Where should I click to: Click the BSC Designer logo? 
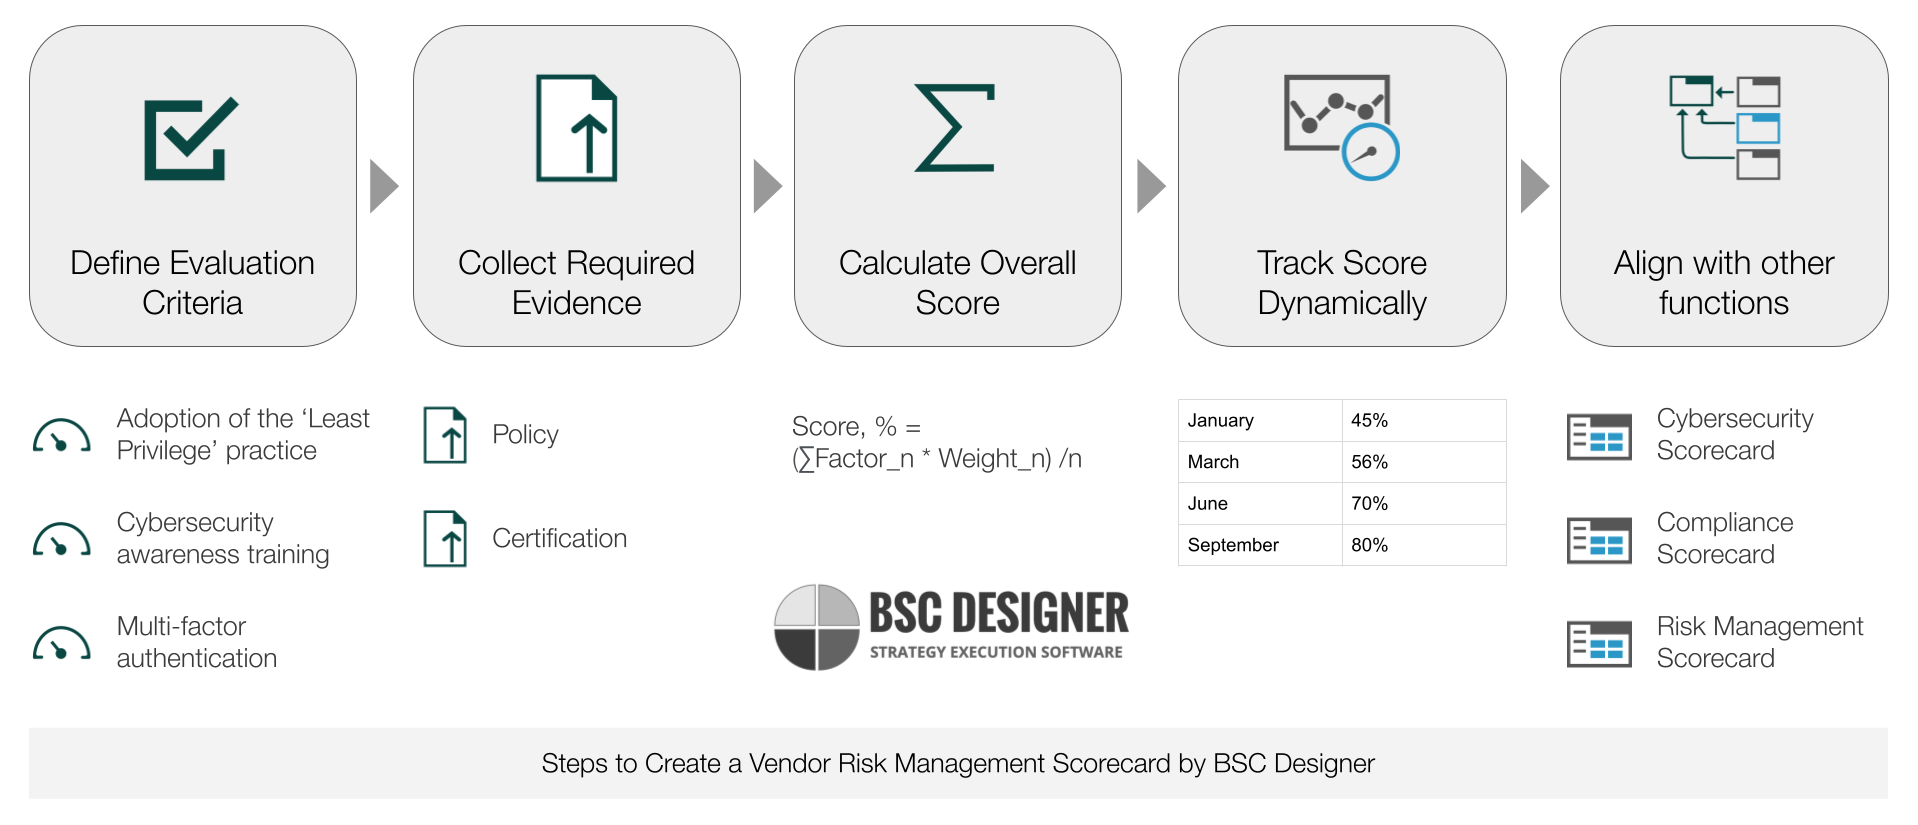(x=951, y=628)
